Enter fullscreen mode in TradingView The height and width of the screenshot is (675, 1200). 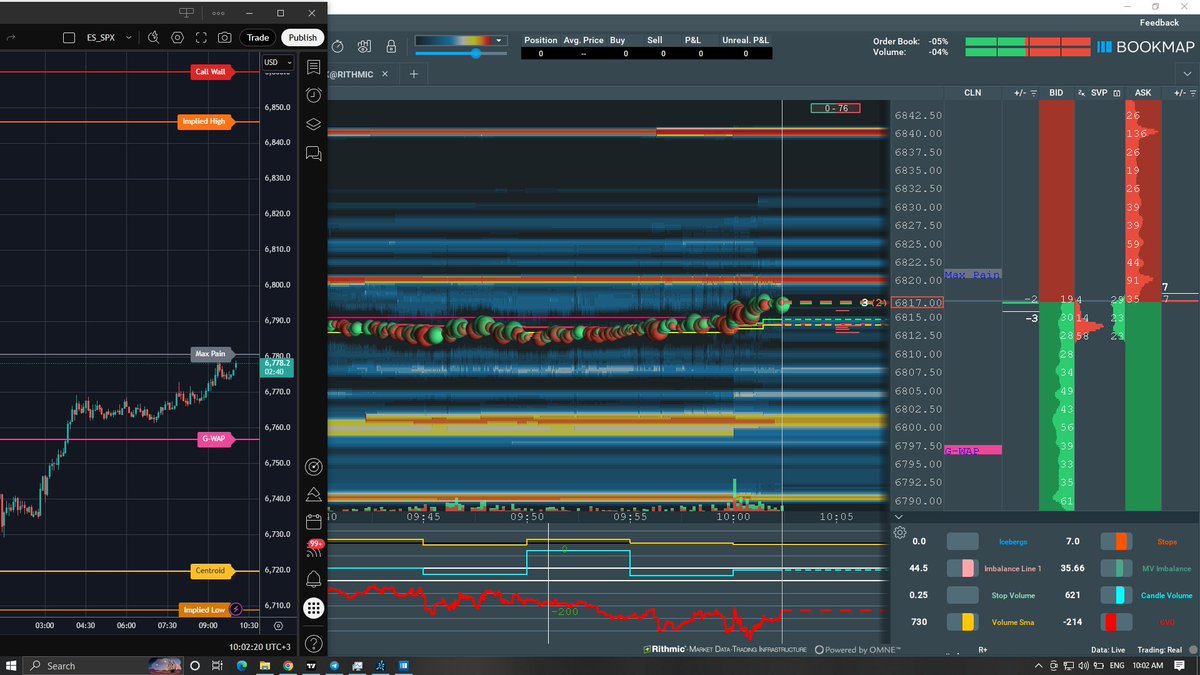click(201, 37)
